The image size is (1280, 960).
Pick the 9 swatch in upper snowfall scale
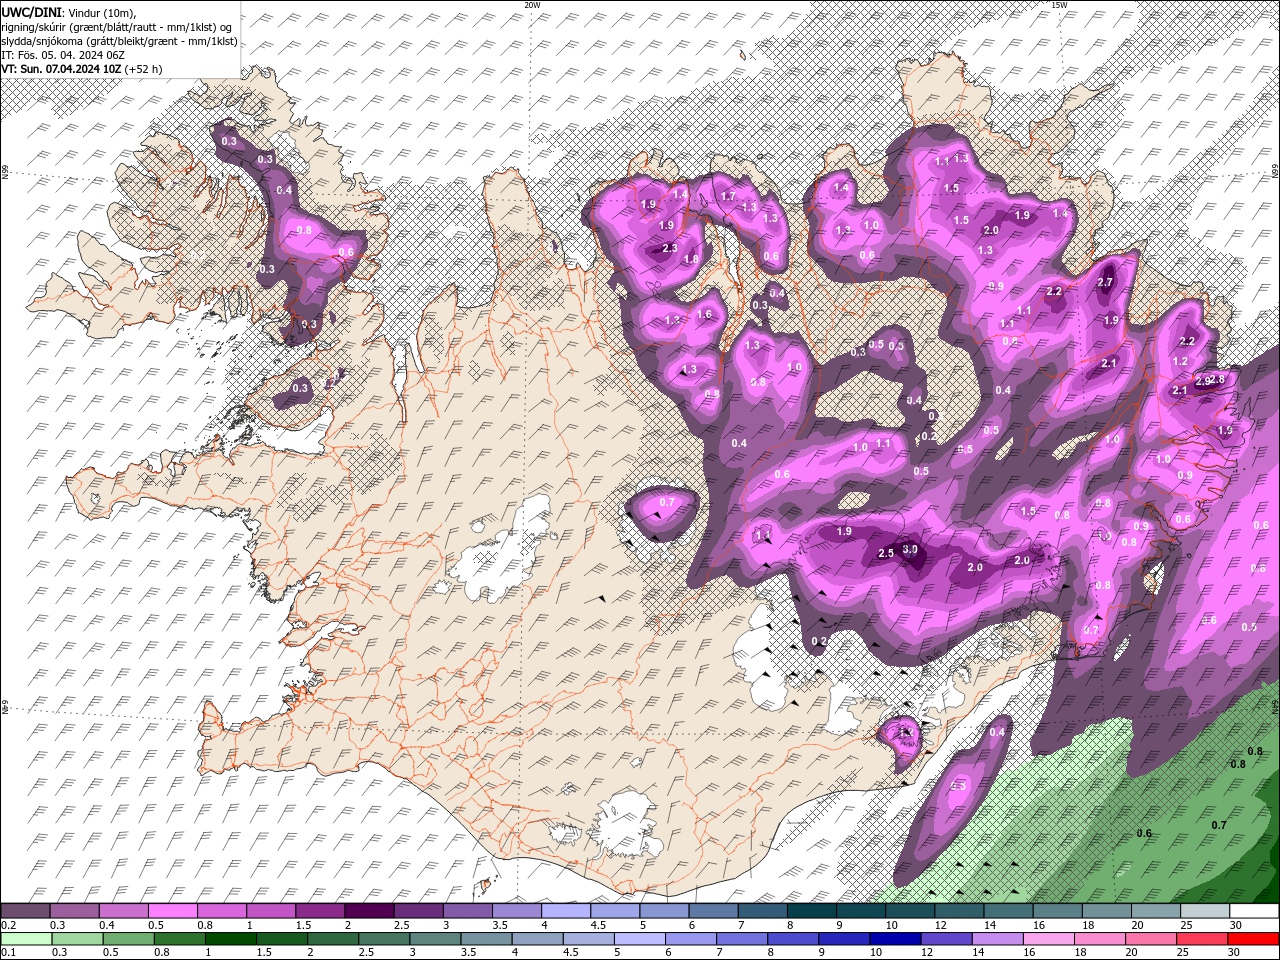coord(861,911)
